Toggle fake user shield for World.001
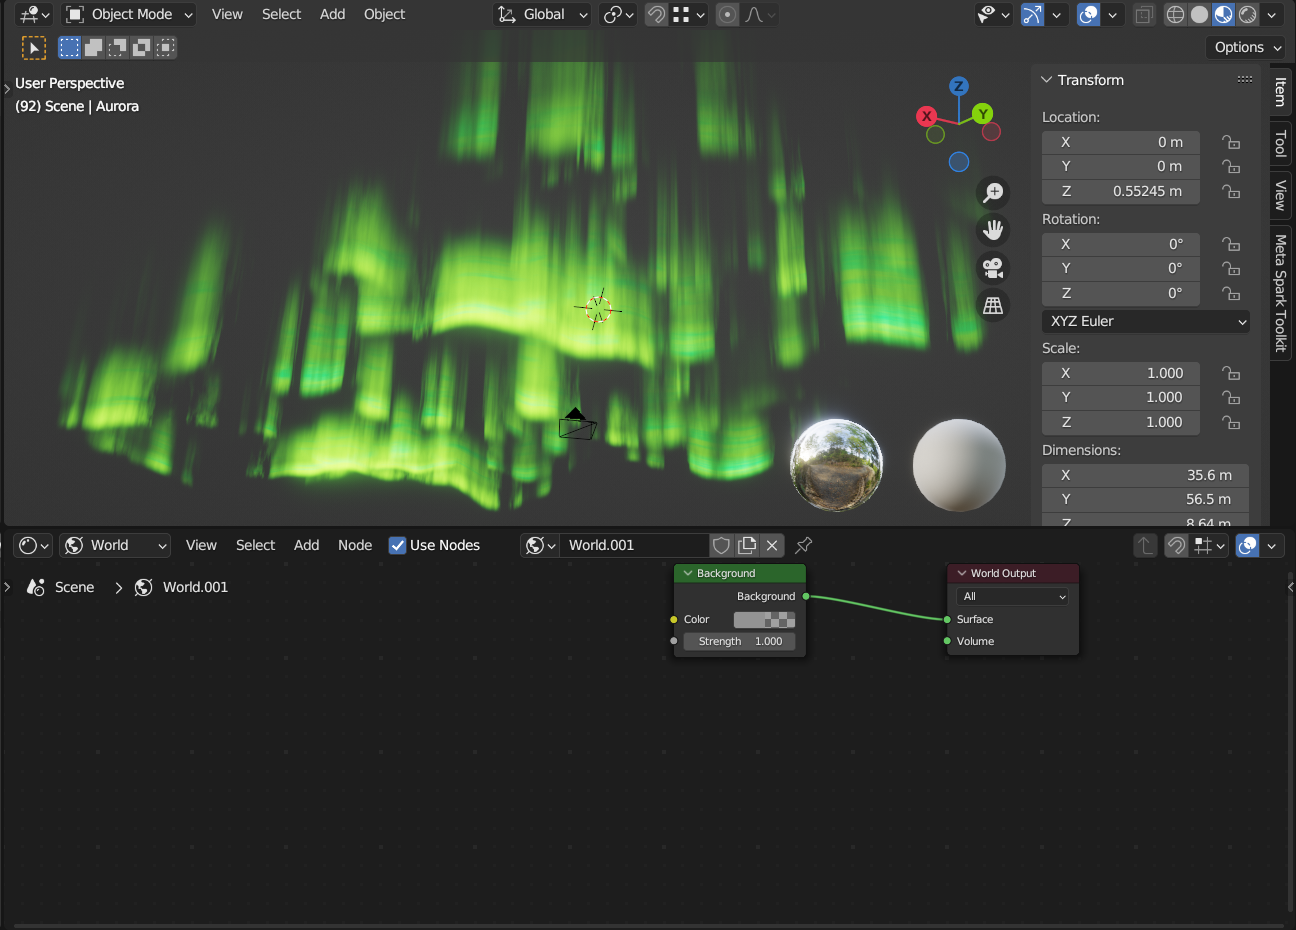The image size is (1296, 930). click(721, 545)
